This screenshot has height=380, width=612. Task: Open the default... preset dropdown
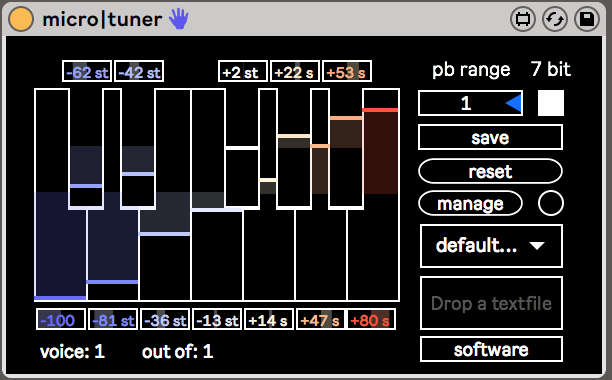pos(491,246)
